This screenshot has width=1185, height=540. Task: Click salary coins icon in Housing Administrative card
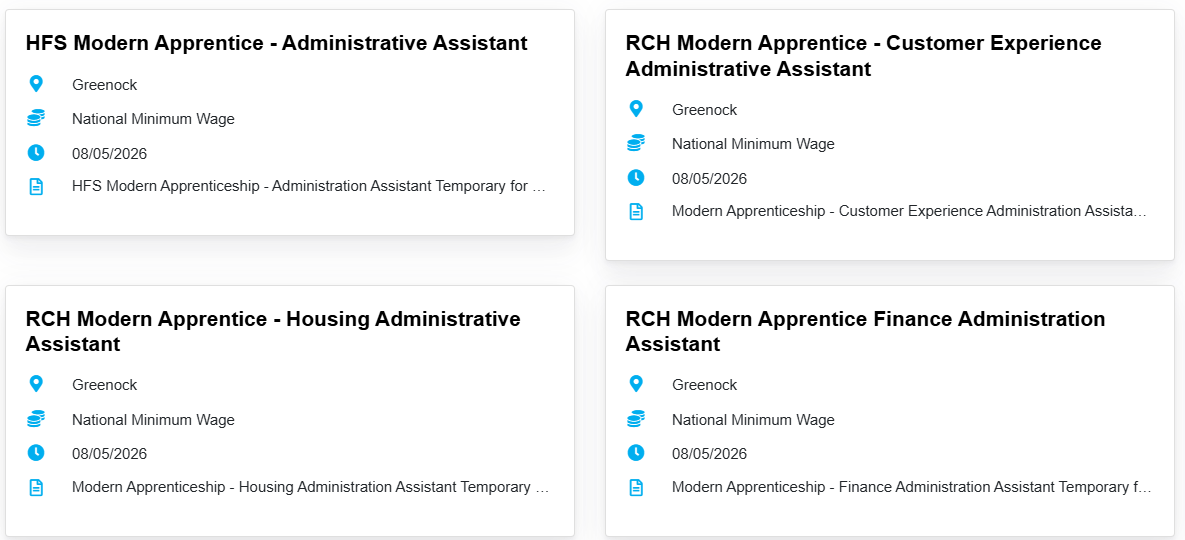[x=36, y=420]
